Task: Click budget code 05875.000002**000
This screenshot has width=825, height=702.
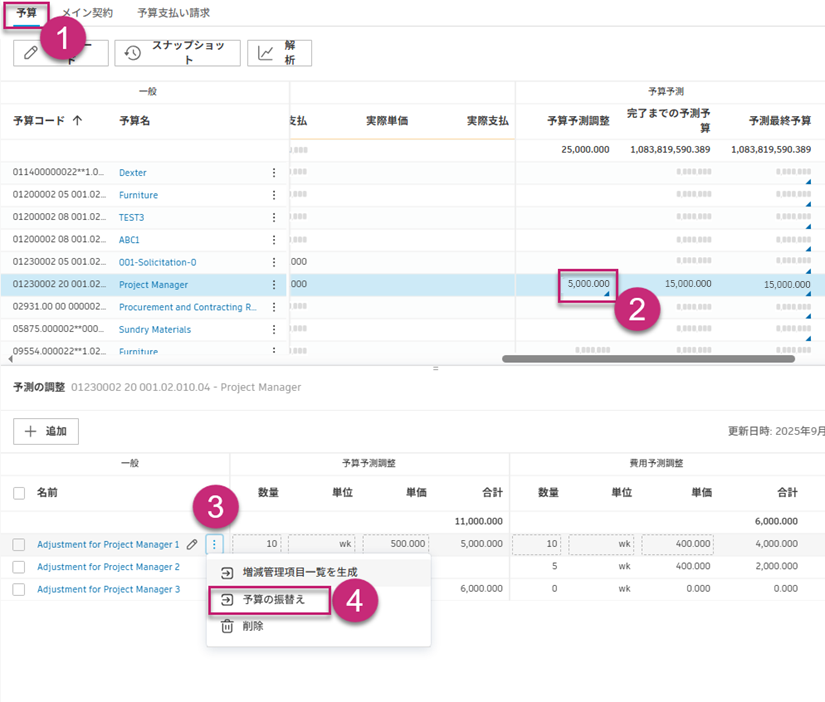Action: 58,329
